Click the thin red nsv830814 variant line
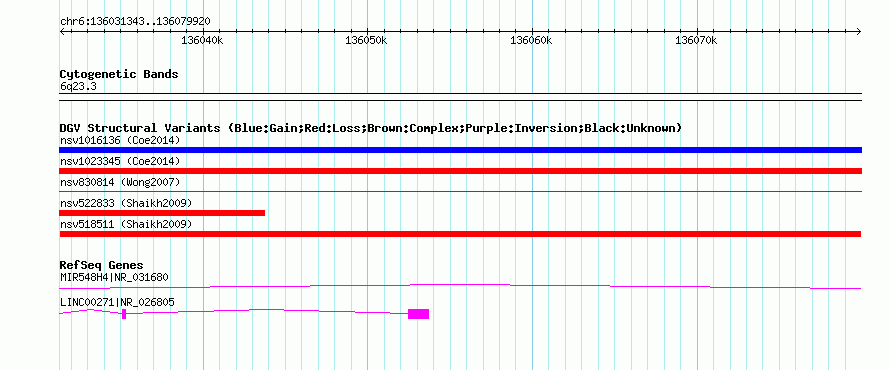 coord(460,192)
